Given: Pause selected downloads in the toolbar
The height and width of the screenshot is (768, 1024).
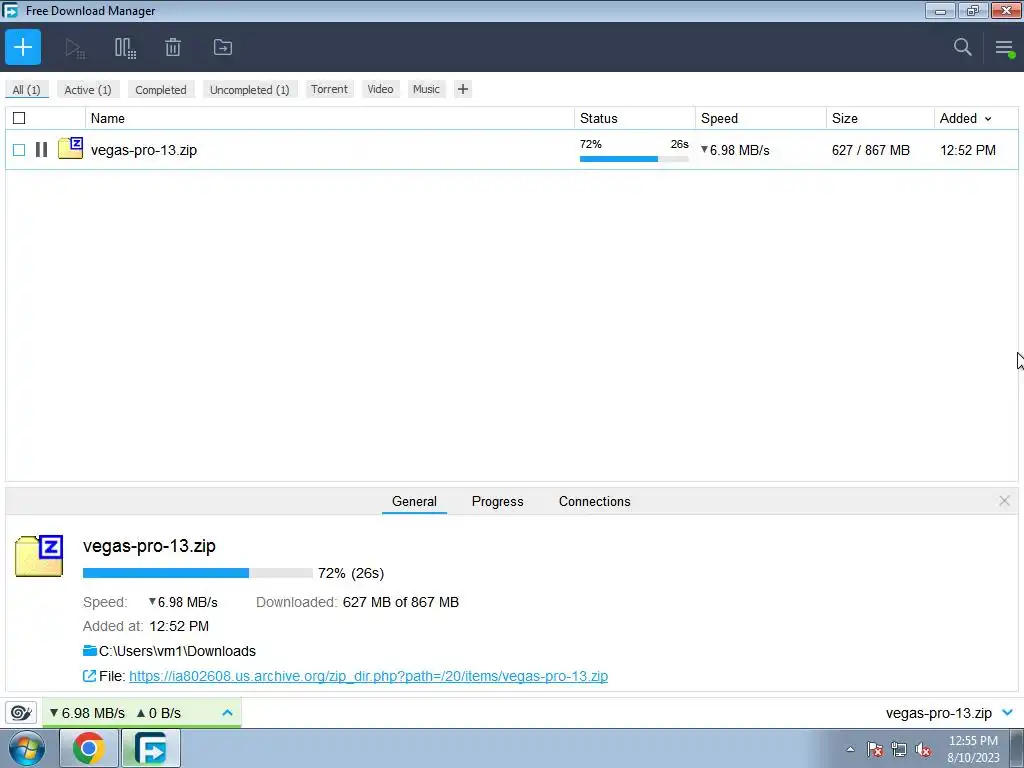Looking at the screenshot, I should (125, 48).
